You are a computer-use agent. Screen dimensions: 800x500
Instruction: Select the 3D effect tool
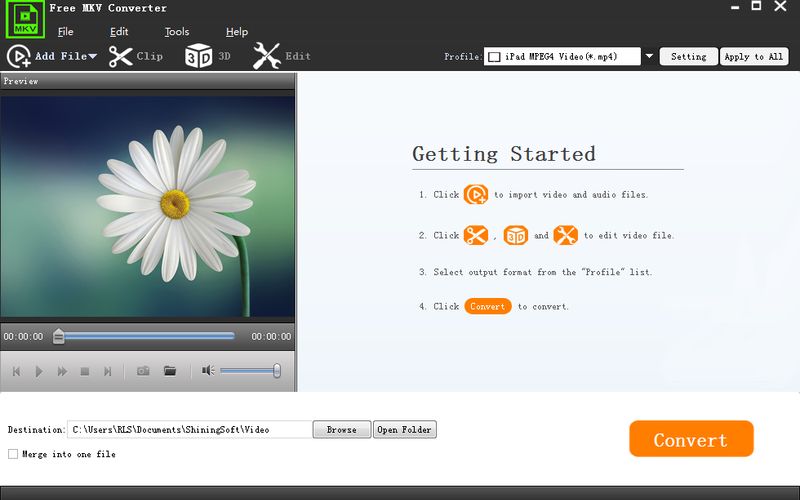tap(198, 57)
